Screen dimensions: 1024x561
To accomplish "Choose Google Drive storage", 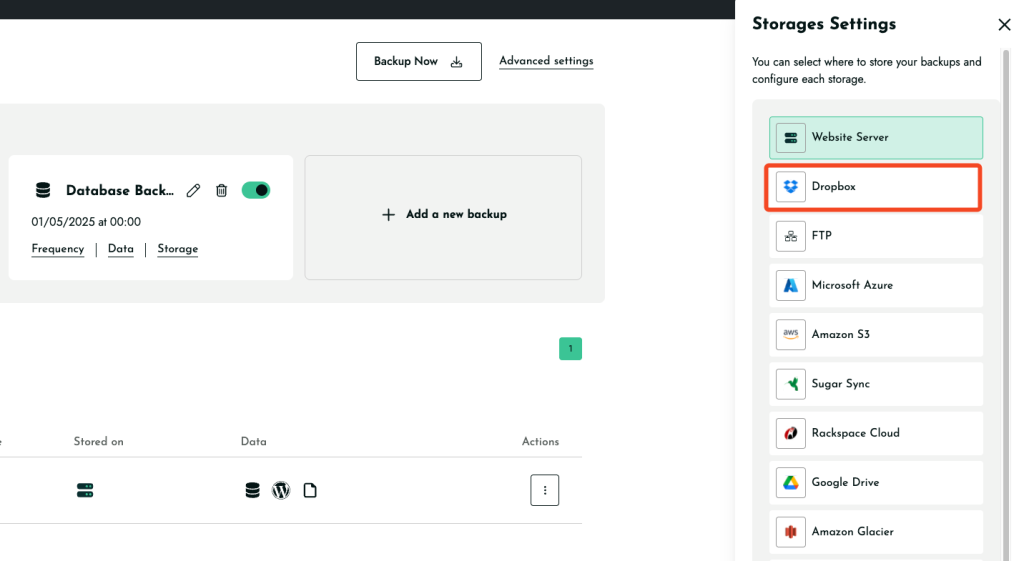I will [876, 483].
